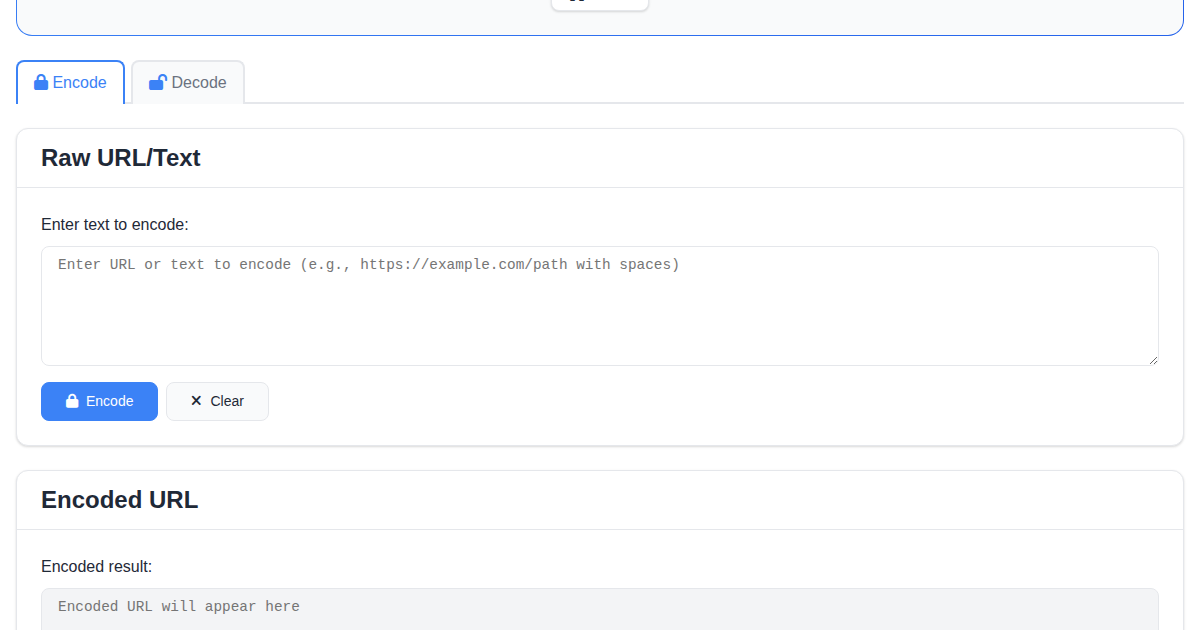1200x630 pixels.
Task: Click the X icon in the Clear button
Action: pos(196,401)
